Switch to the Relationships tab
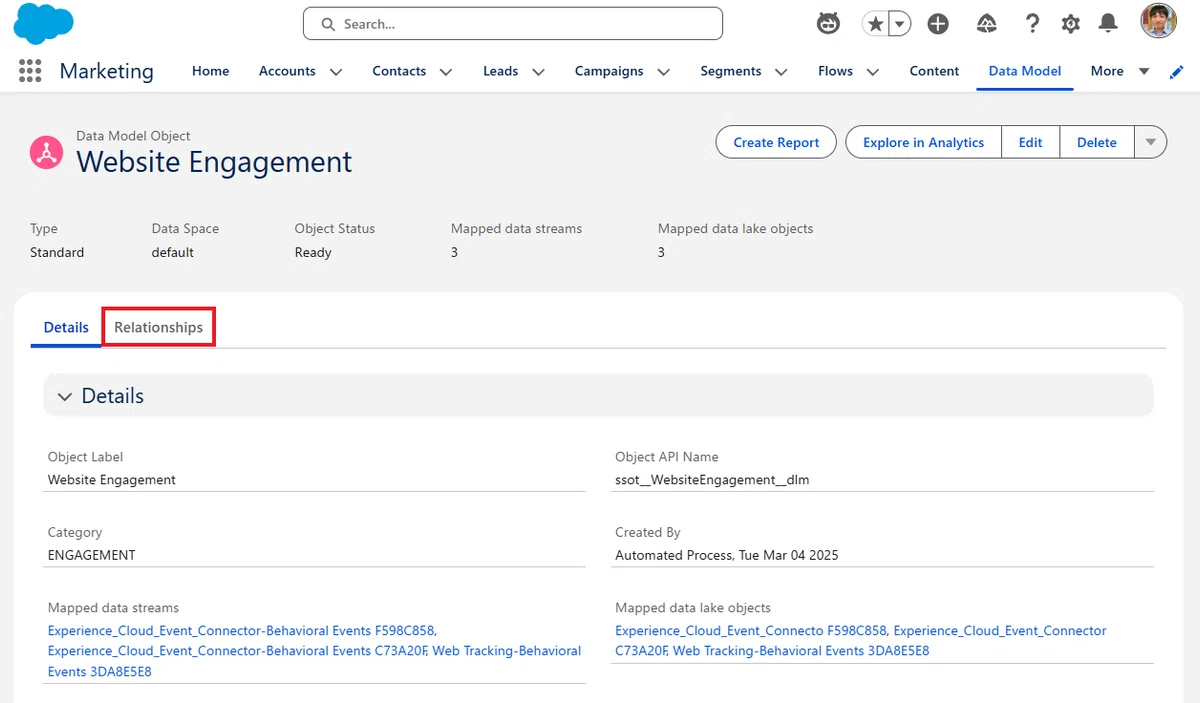This screenshot has height=703, width=1200. 158,327
